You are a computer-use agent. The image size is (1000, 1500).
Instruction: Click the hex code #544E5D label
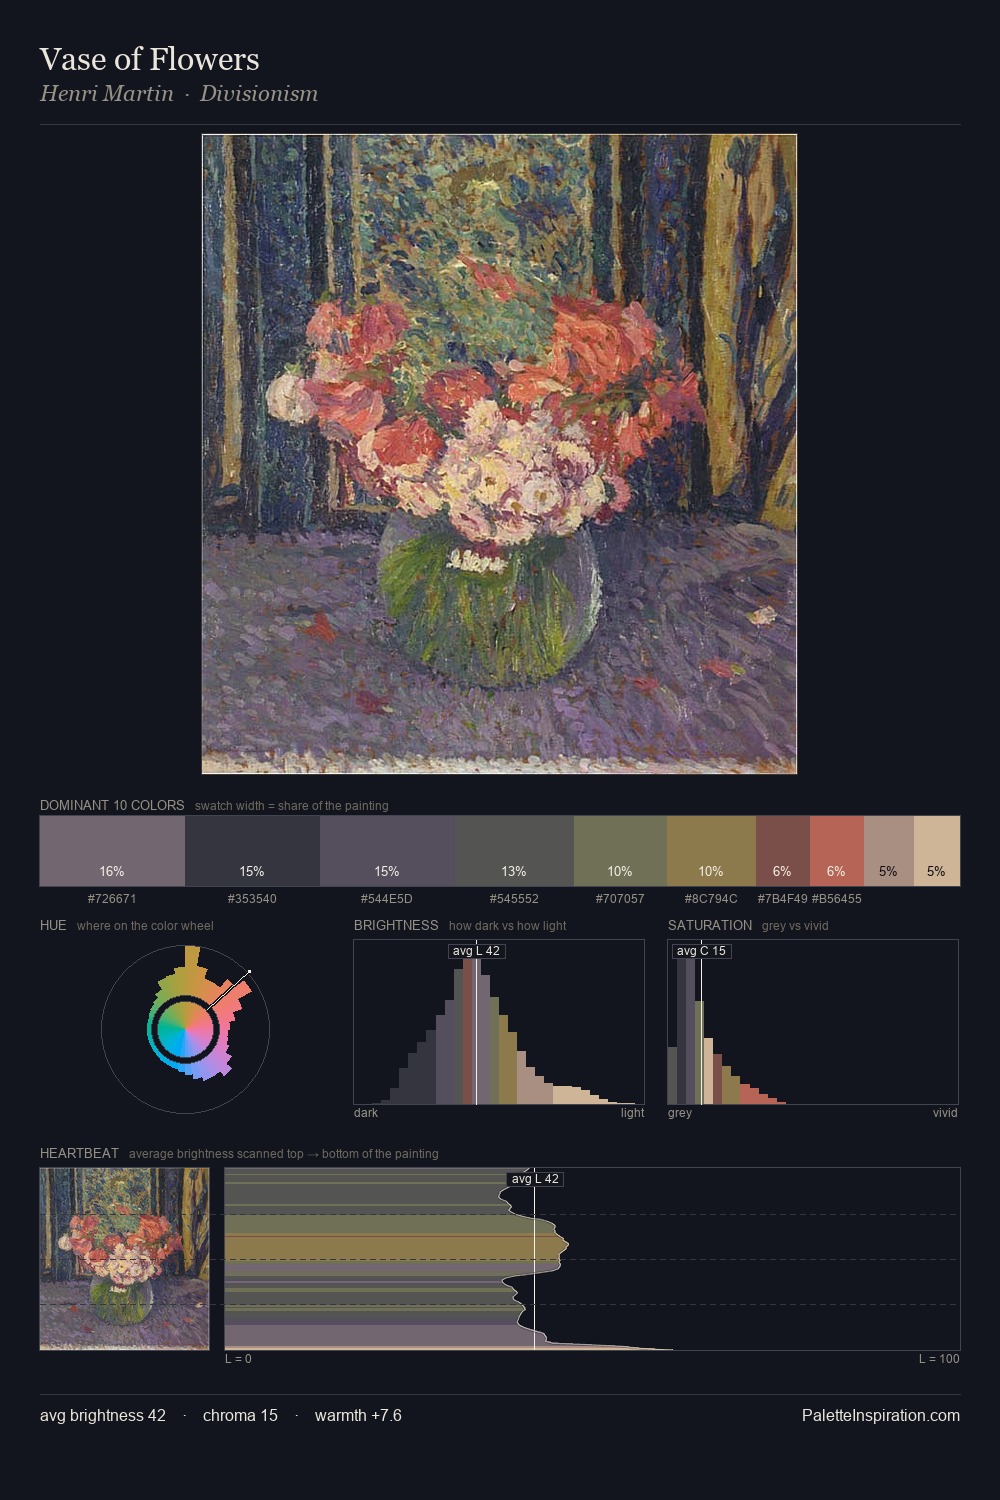(x=387, y=899)
